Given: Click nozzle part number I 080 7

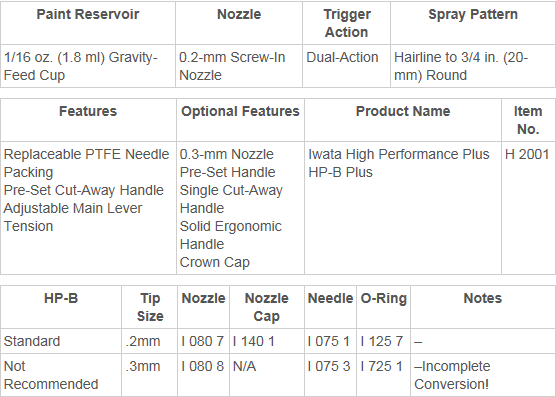Looking at the screenshot, I should click(x=202, y=341).
